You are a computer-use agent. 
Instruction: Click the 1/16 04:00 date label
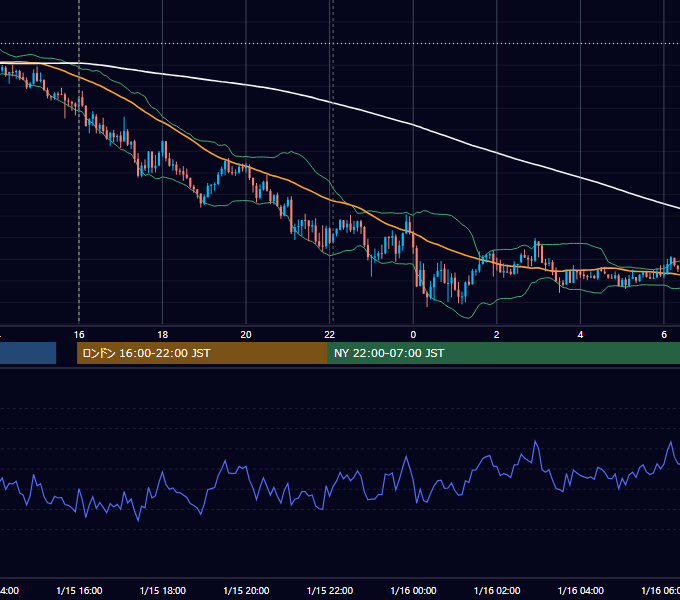point(581,590)
